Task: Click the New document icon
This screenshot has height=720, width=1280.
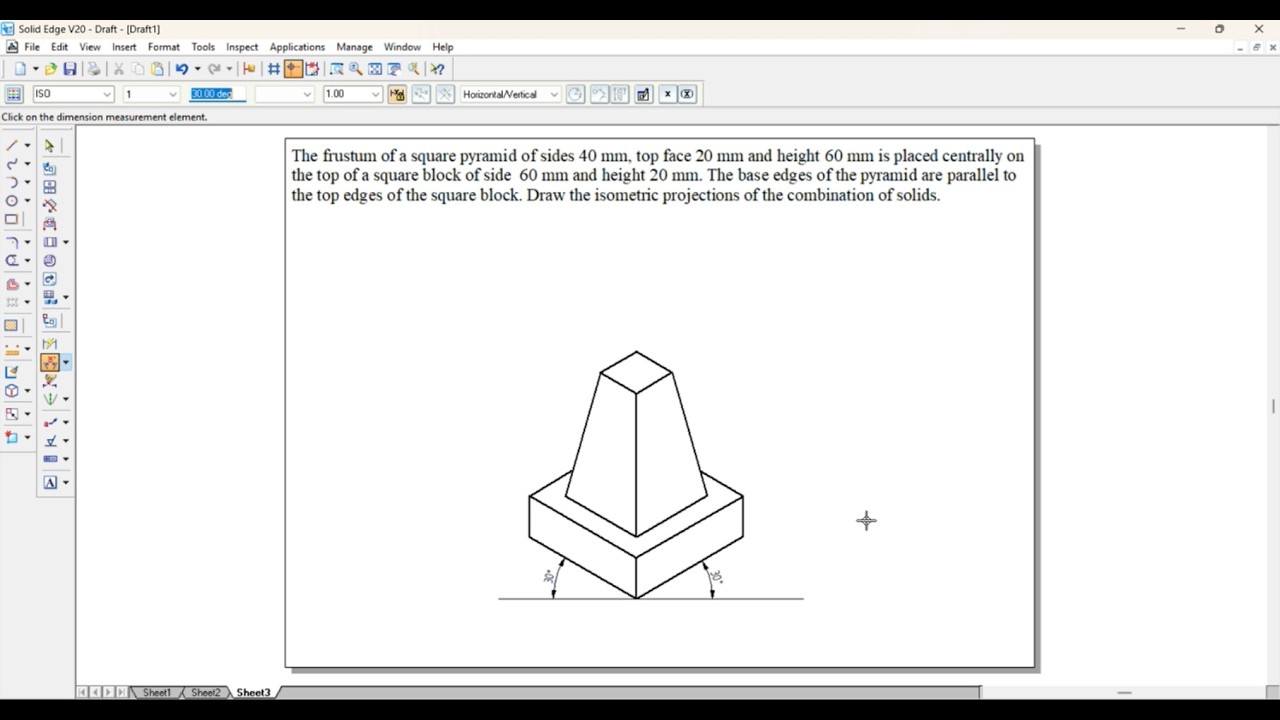Action: click(x=20, y=69)
